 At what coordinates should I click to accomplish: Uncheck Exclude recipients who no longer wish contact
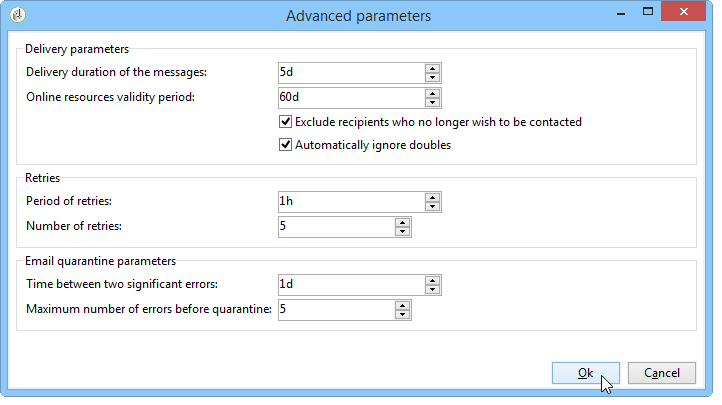[286, 122]
